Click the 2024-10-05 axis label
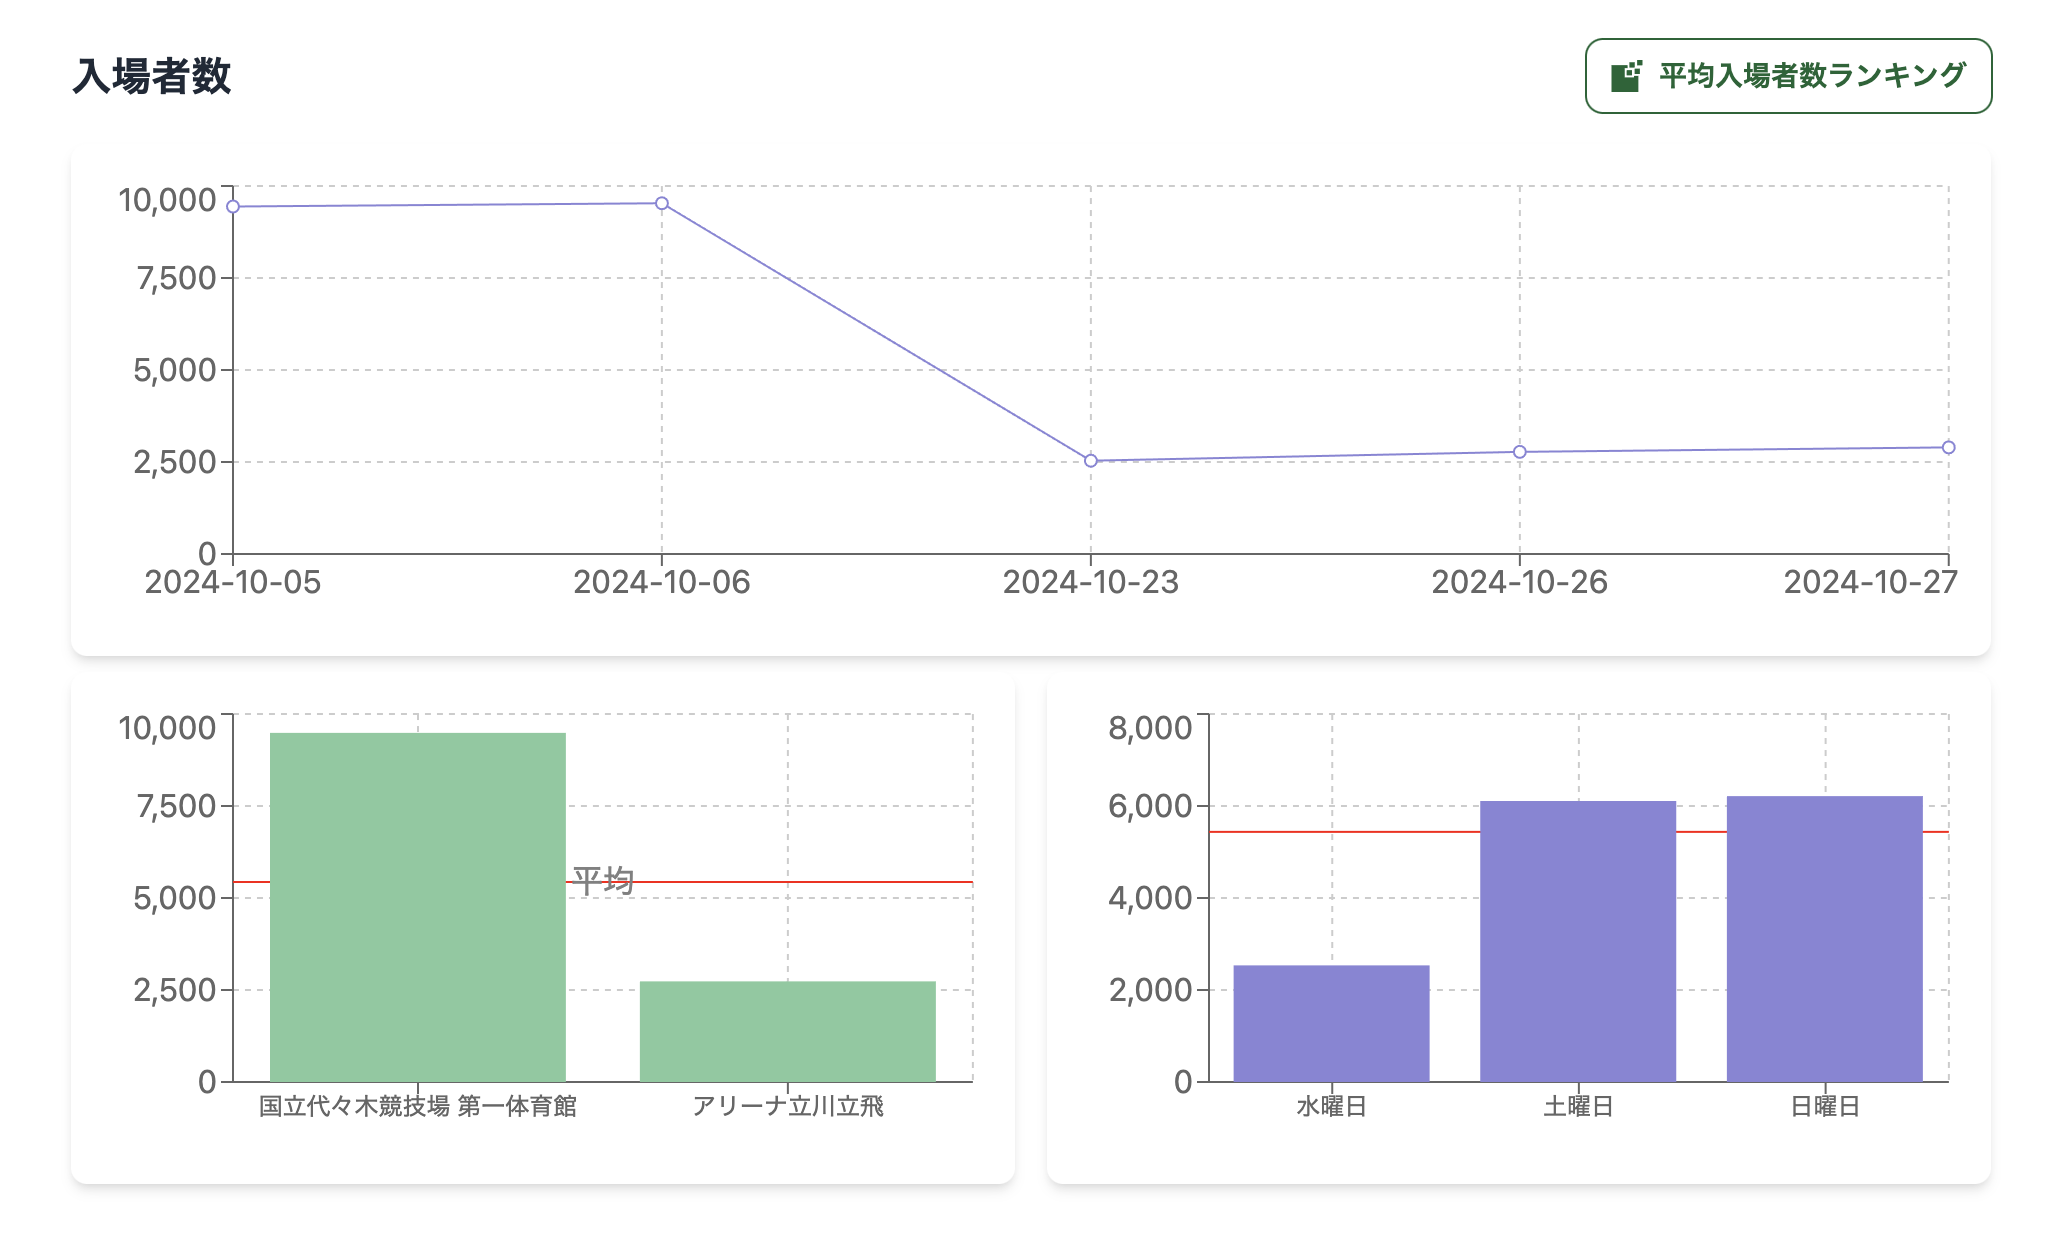The width and height of the screenshot is (2056, 1234). (233, 582)
